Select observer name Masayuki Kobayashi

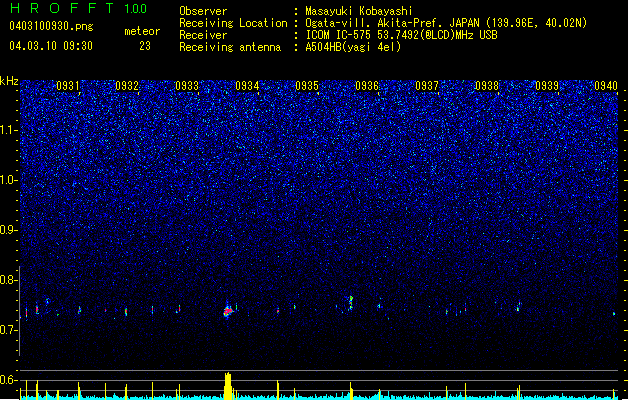[359, 11]
